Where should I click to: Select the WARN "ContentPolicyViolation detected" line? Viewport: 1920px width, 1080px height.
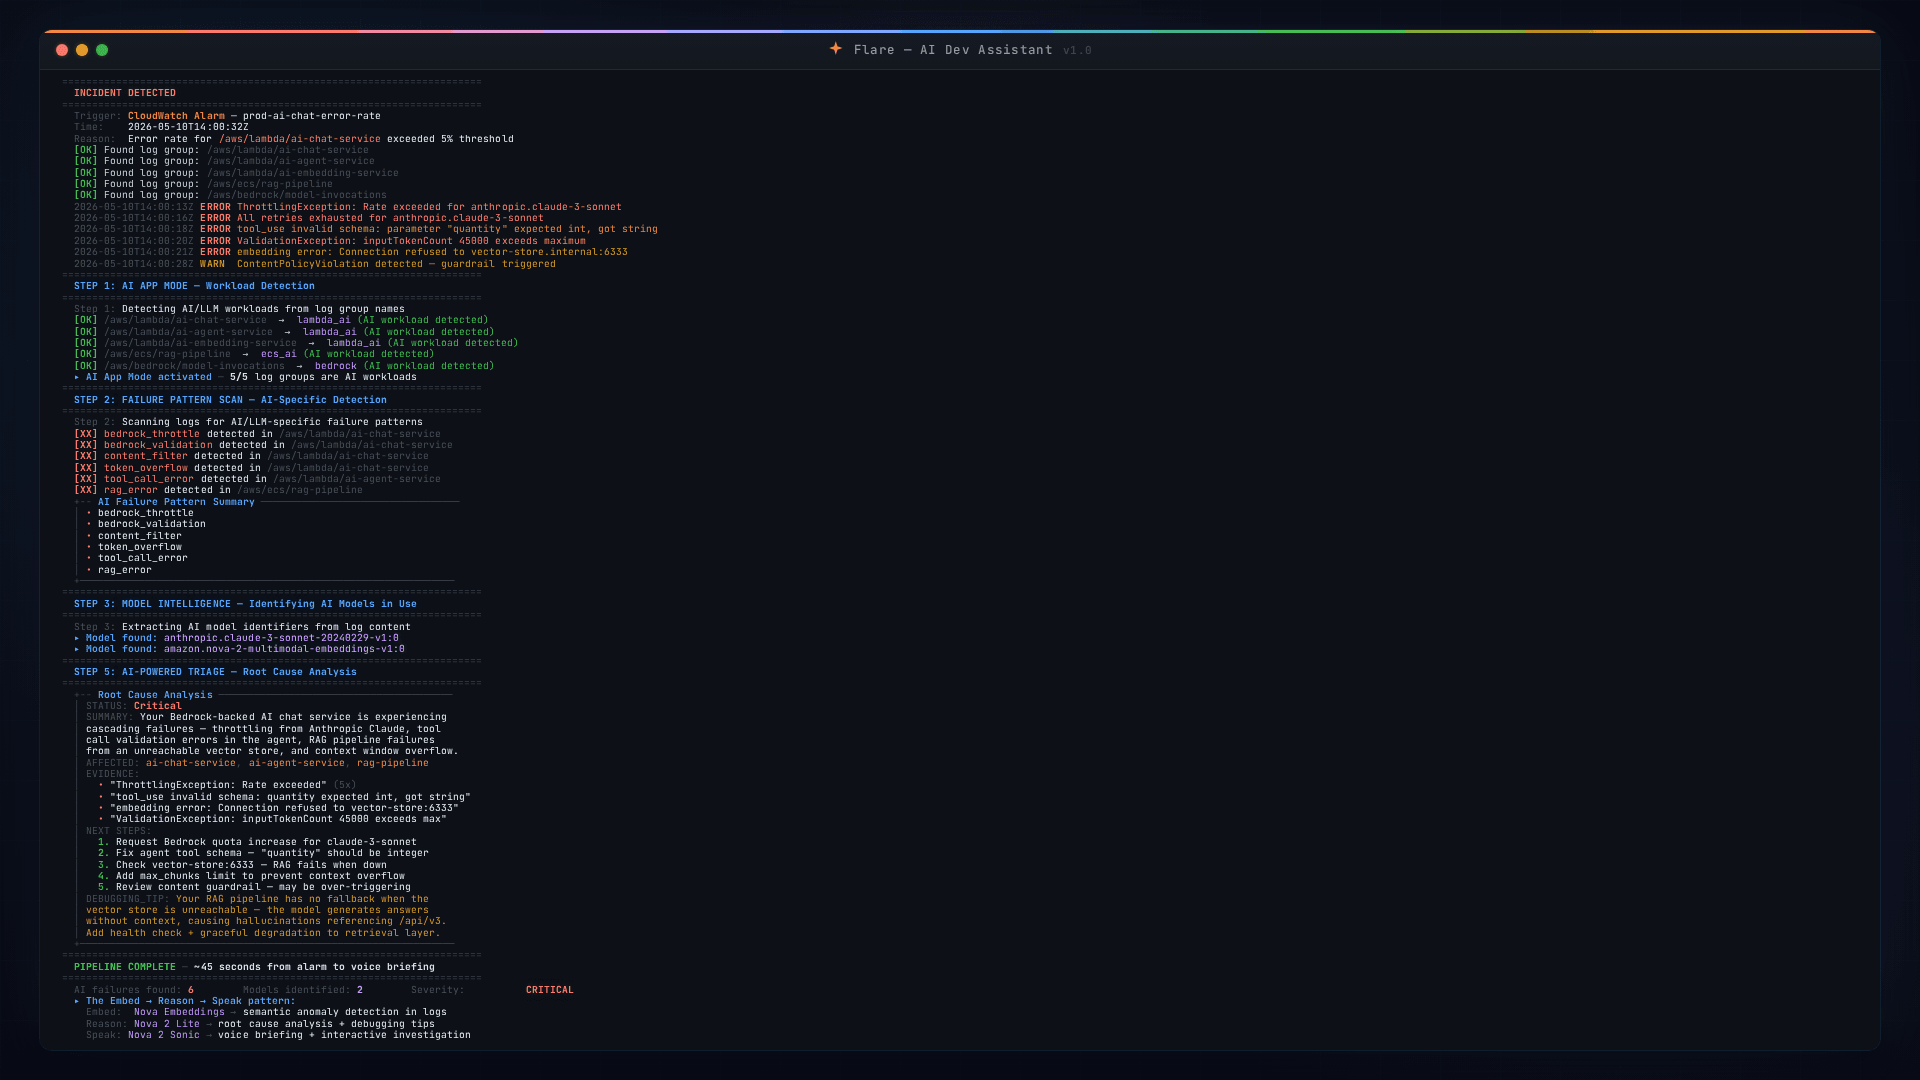coord(315,264)
